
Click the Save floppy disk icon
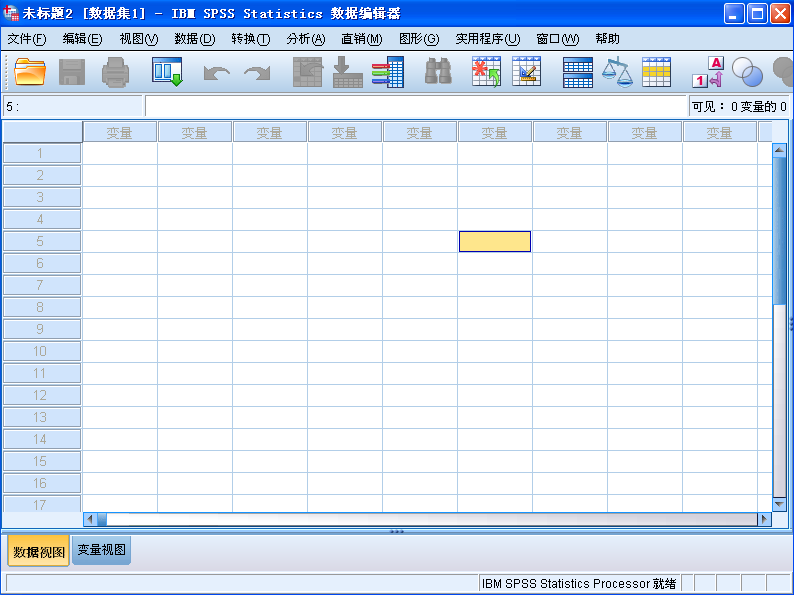point(72,72)
